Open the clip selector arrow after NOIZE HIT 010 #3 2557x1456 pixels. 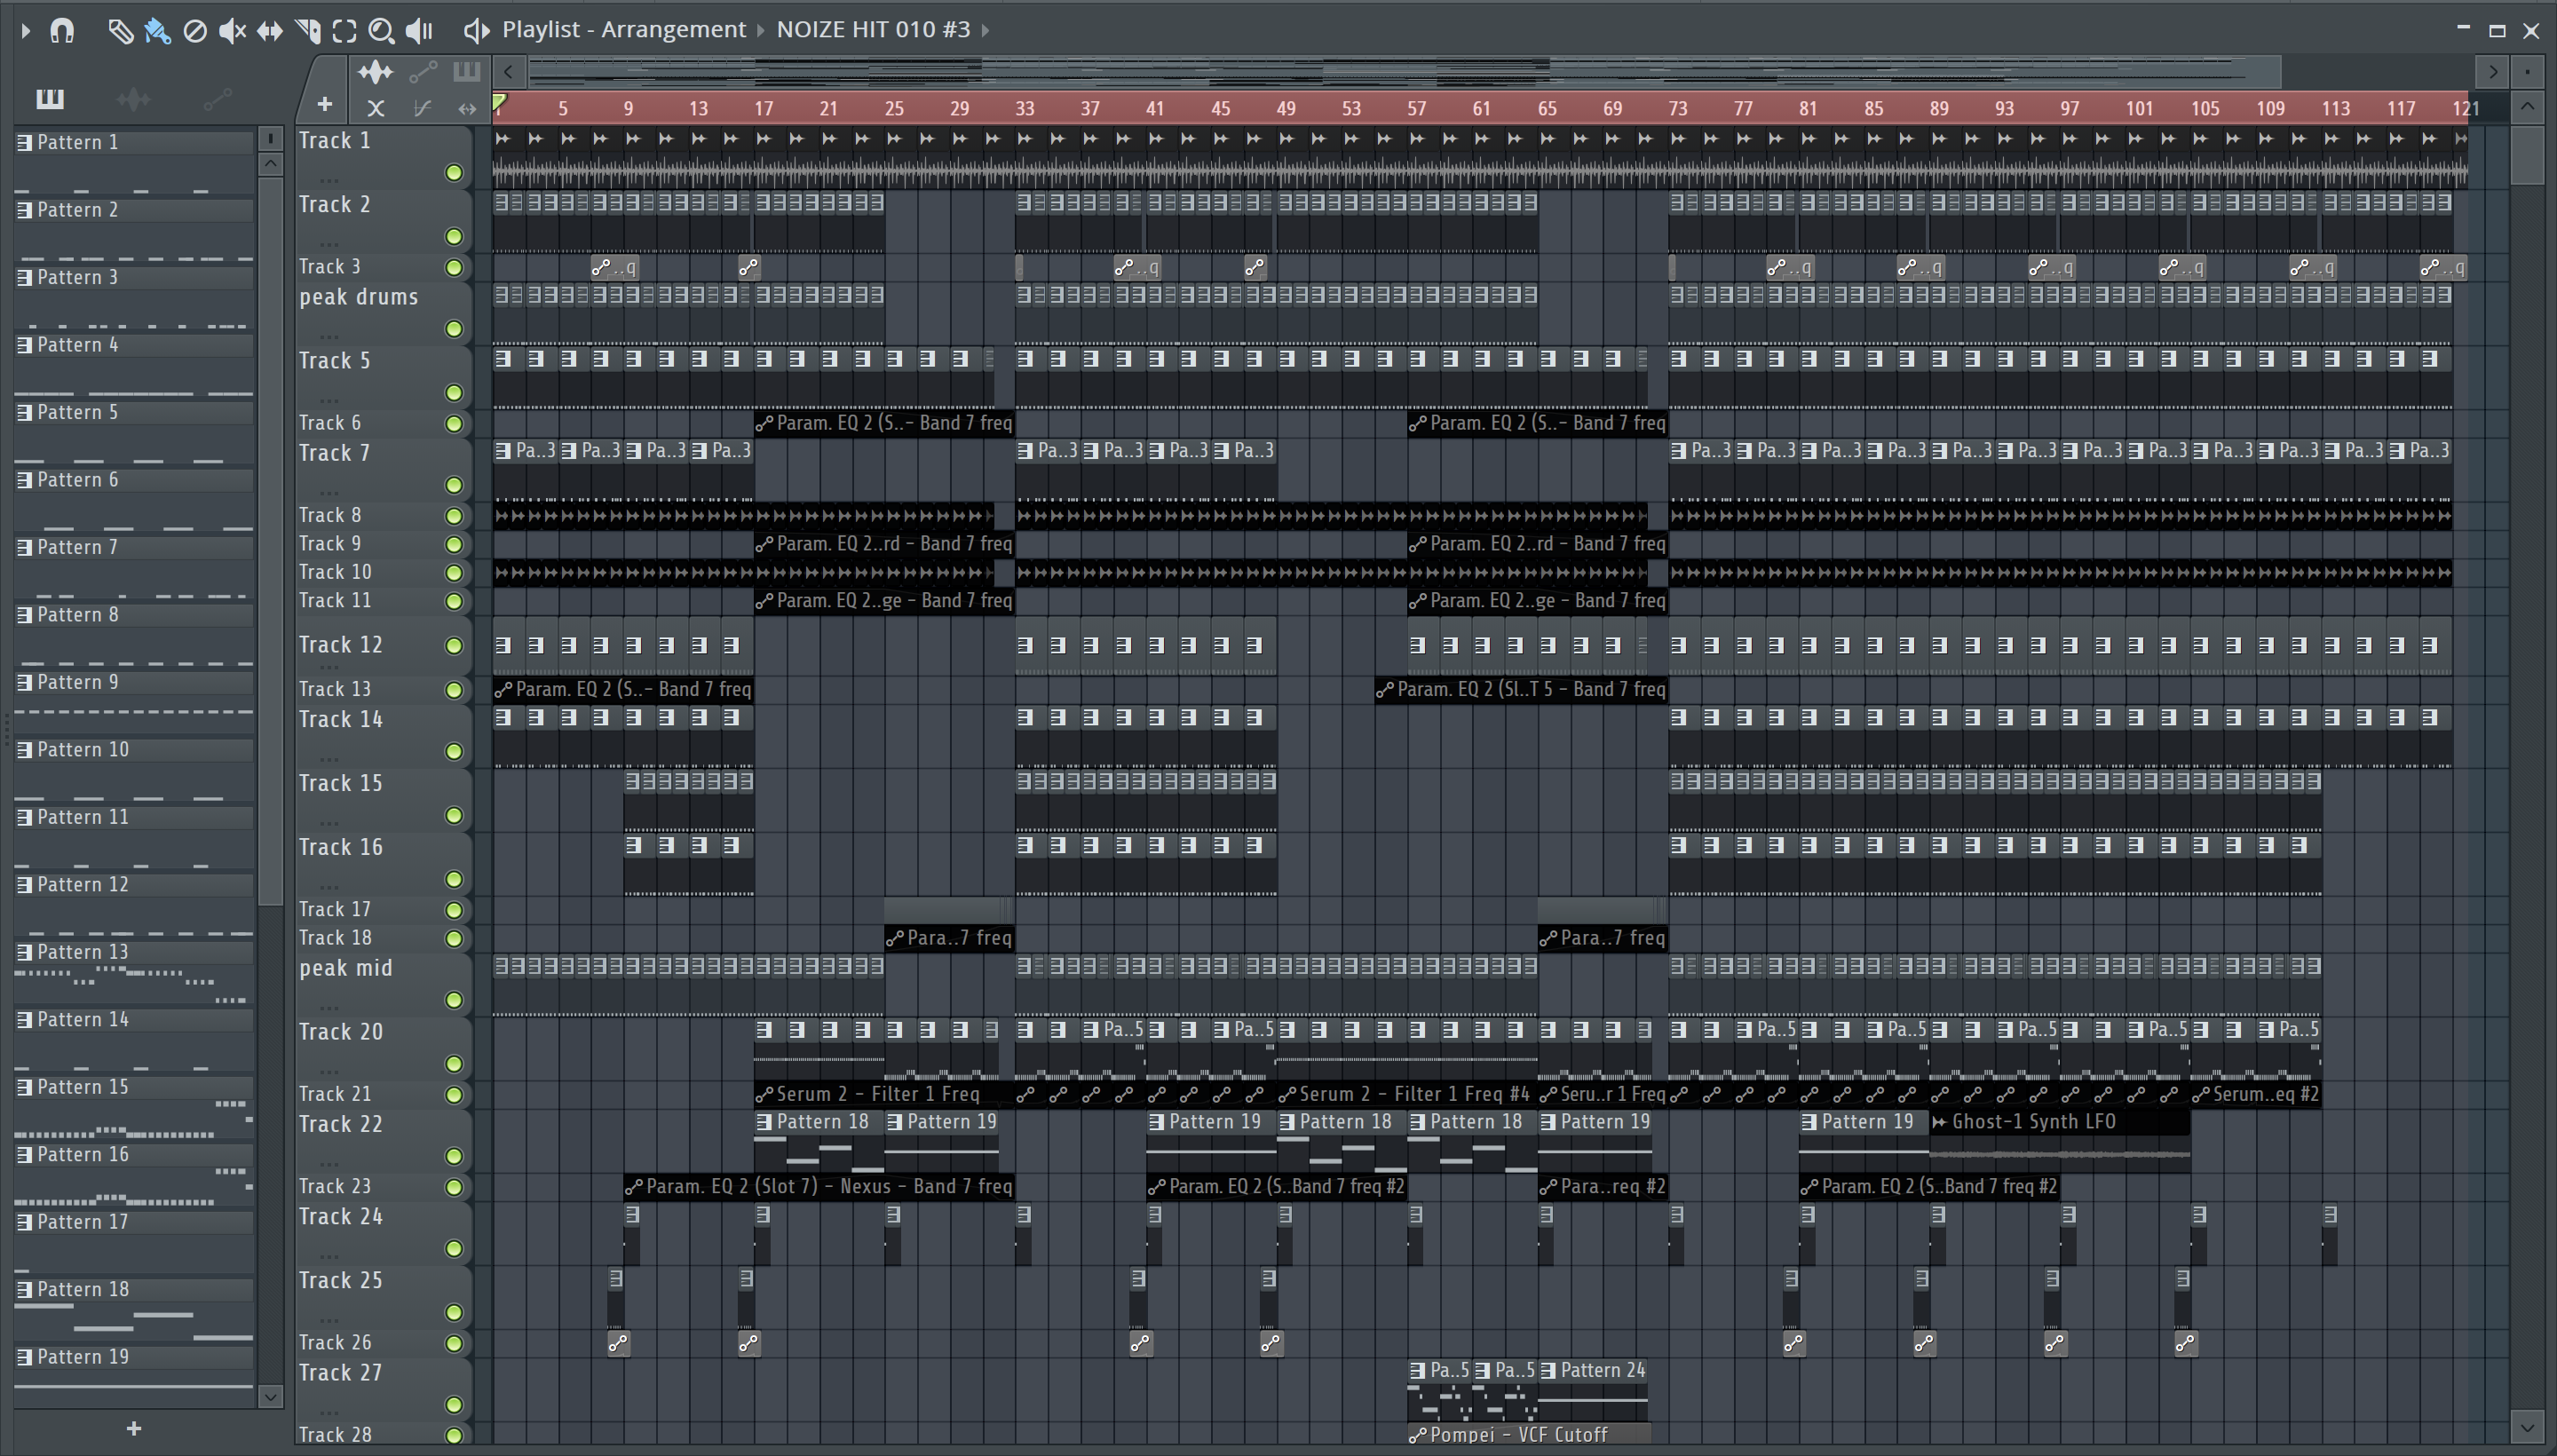click(985, 30)
